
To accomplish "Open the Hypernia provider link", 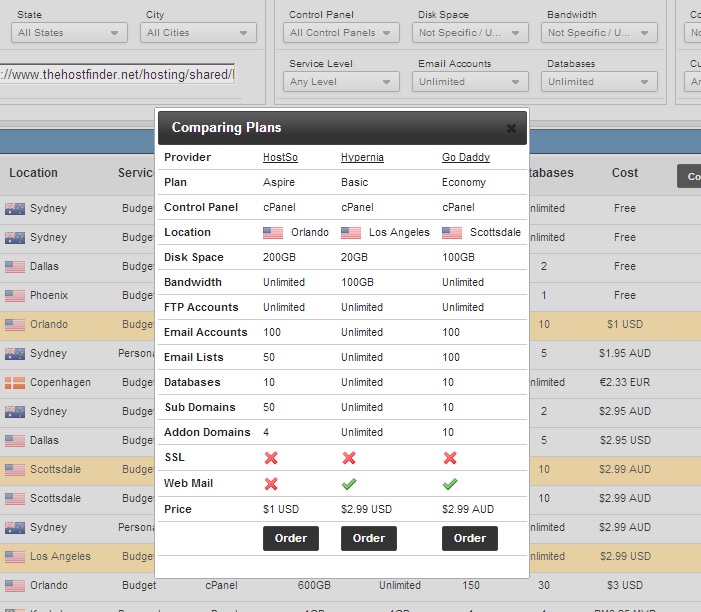I will 362,157.
